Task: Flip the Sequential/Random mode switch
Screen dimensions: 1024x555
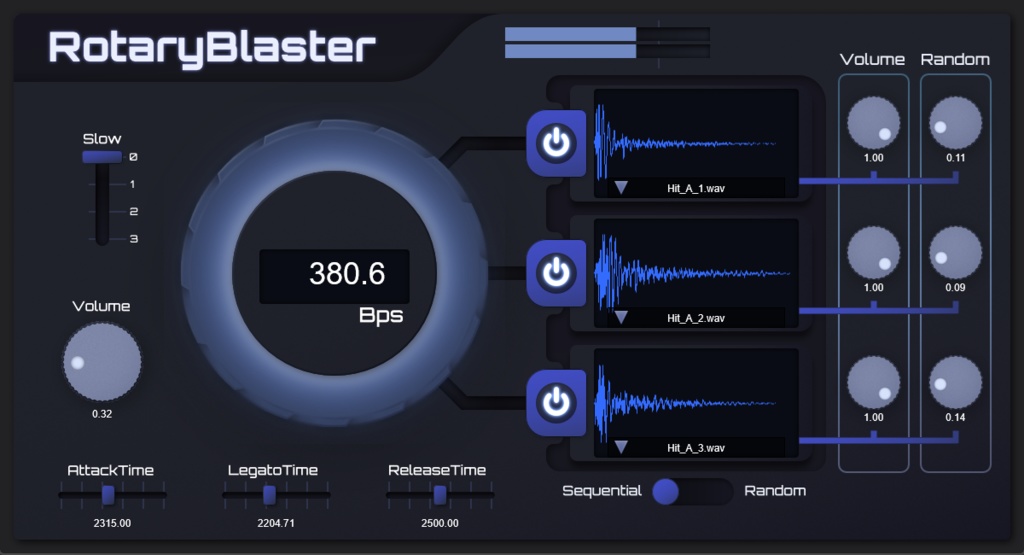Action: coord(693,491)
